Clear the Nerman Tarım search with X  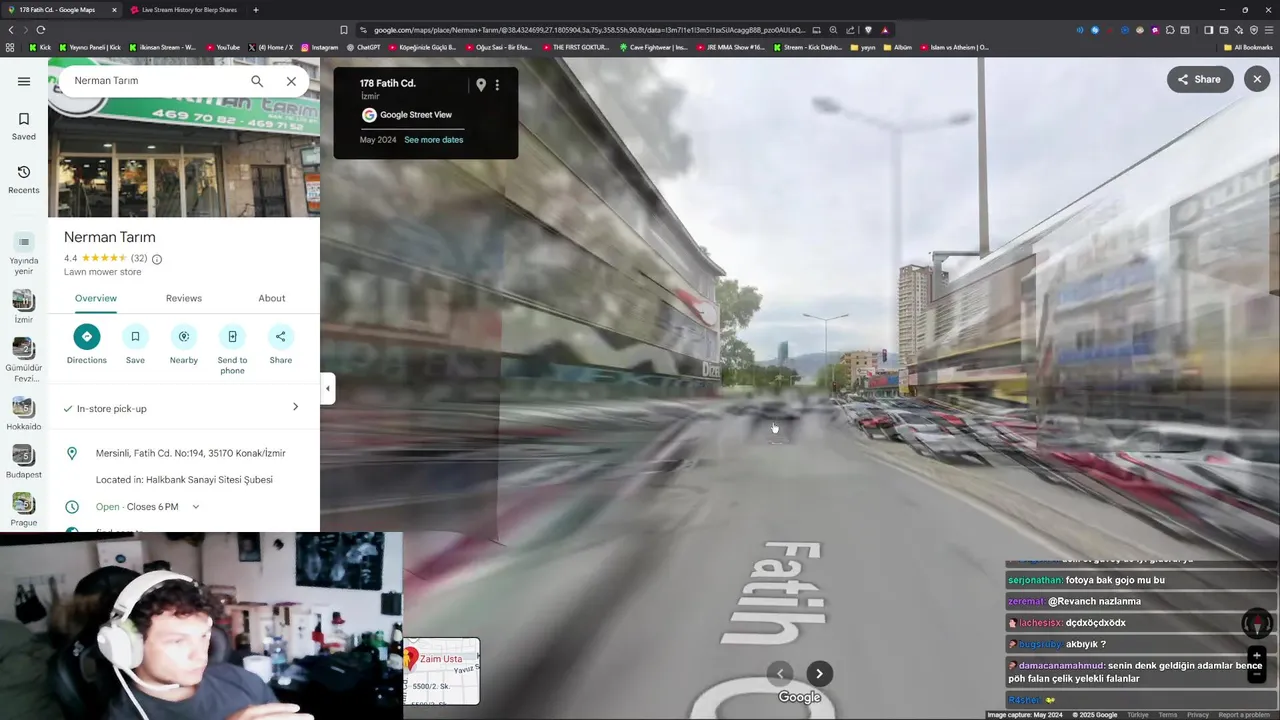point(291,81)
